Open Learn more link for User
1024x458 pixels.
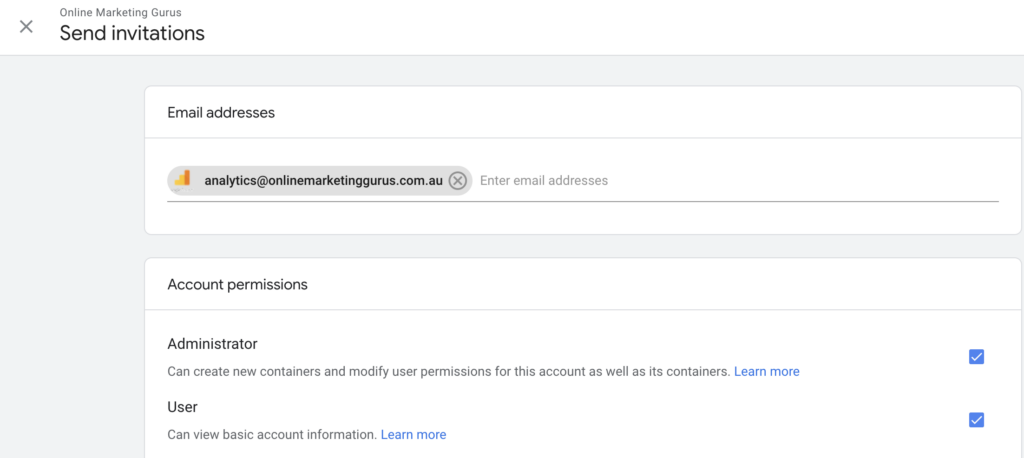pos(413,434)
